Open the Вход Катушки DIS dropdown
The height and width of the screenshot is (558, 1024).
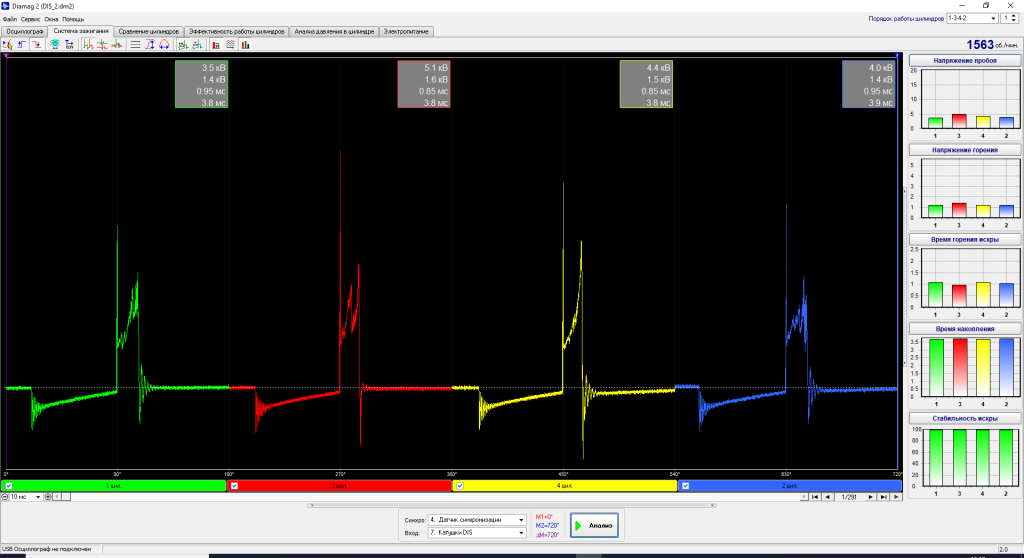tap(477, 533)
